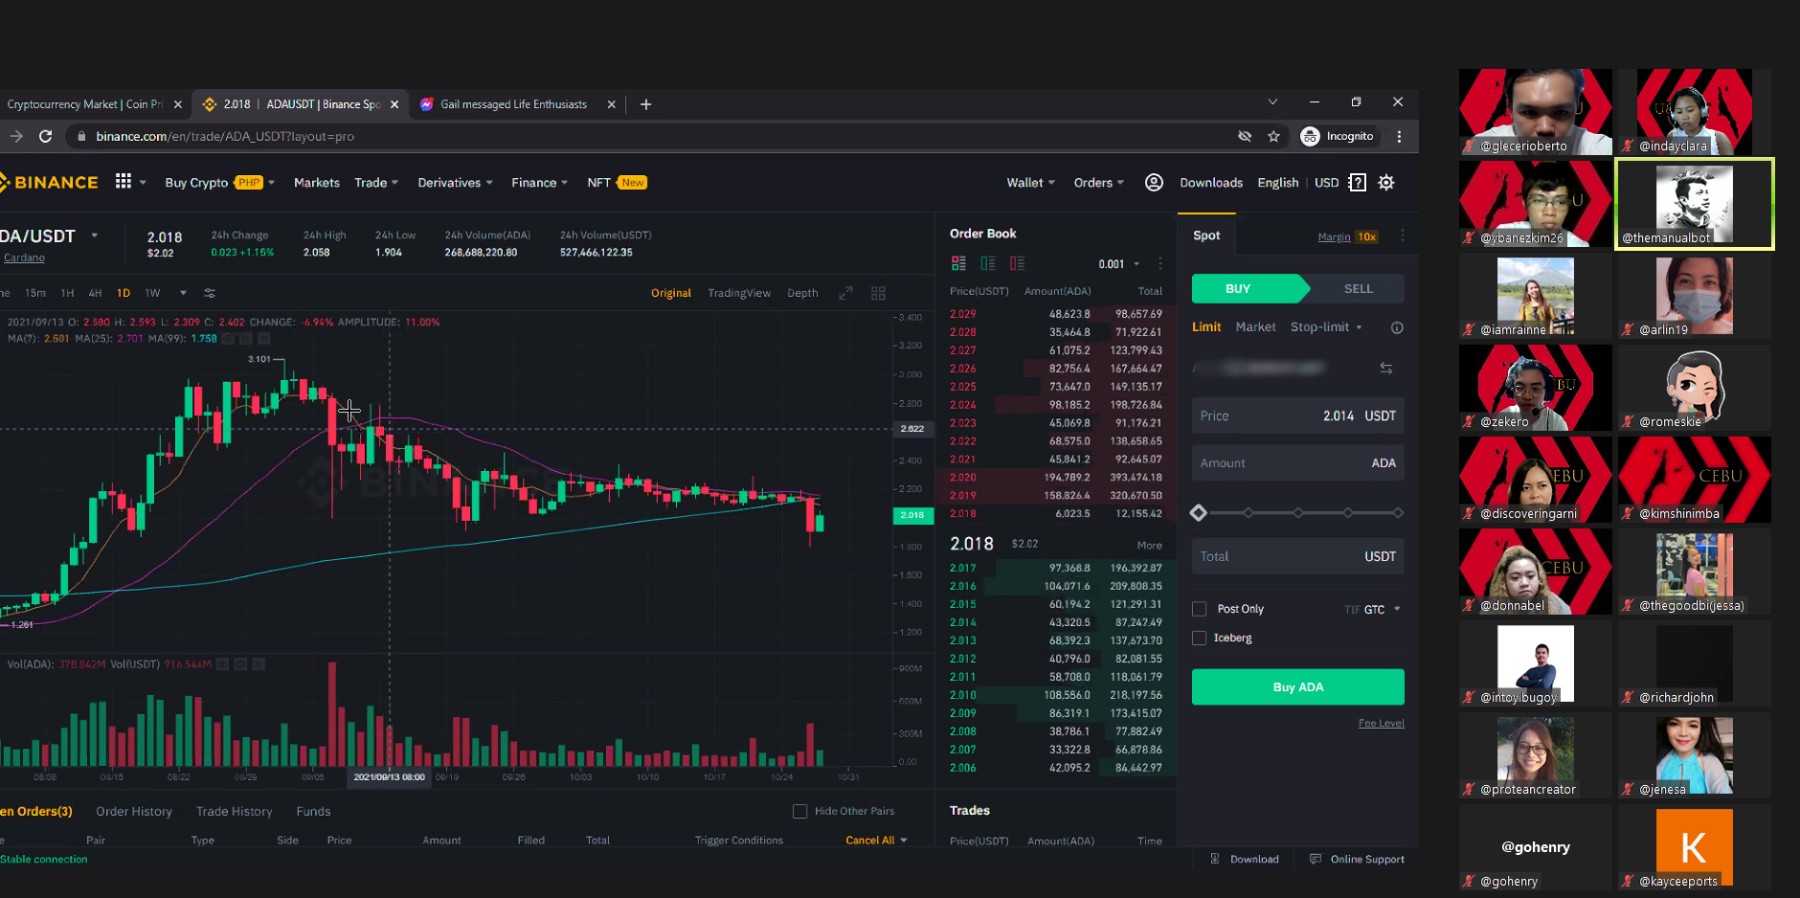Click the Buy ADA button

(1298, 687)
